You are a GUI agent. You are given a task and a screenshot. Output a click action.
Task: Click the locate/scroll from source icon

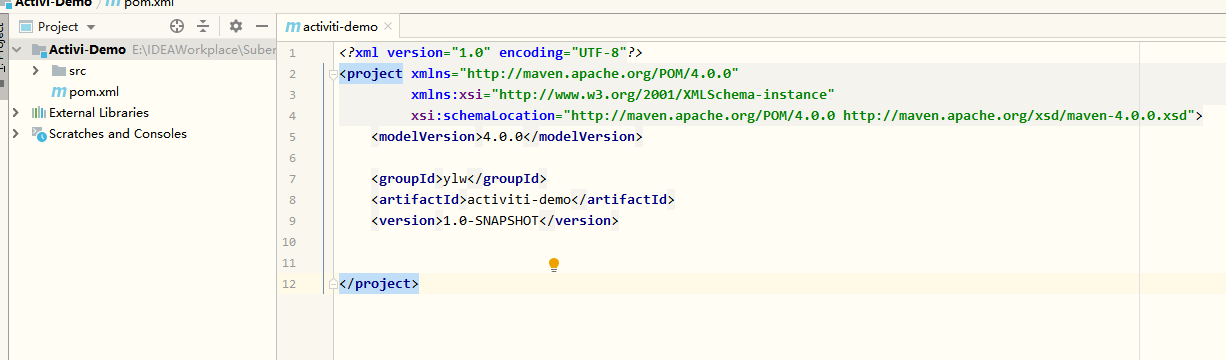click(177, 26)
